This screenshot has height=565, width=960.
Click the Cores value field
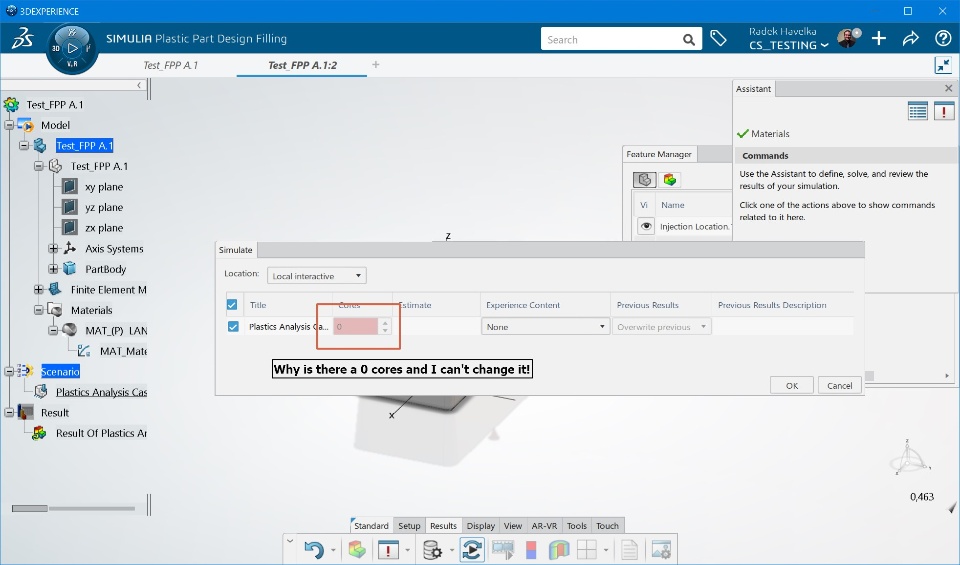356,327
